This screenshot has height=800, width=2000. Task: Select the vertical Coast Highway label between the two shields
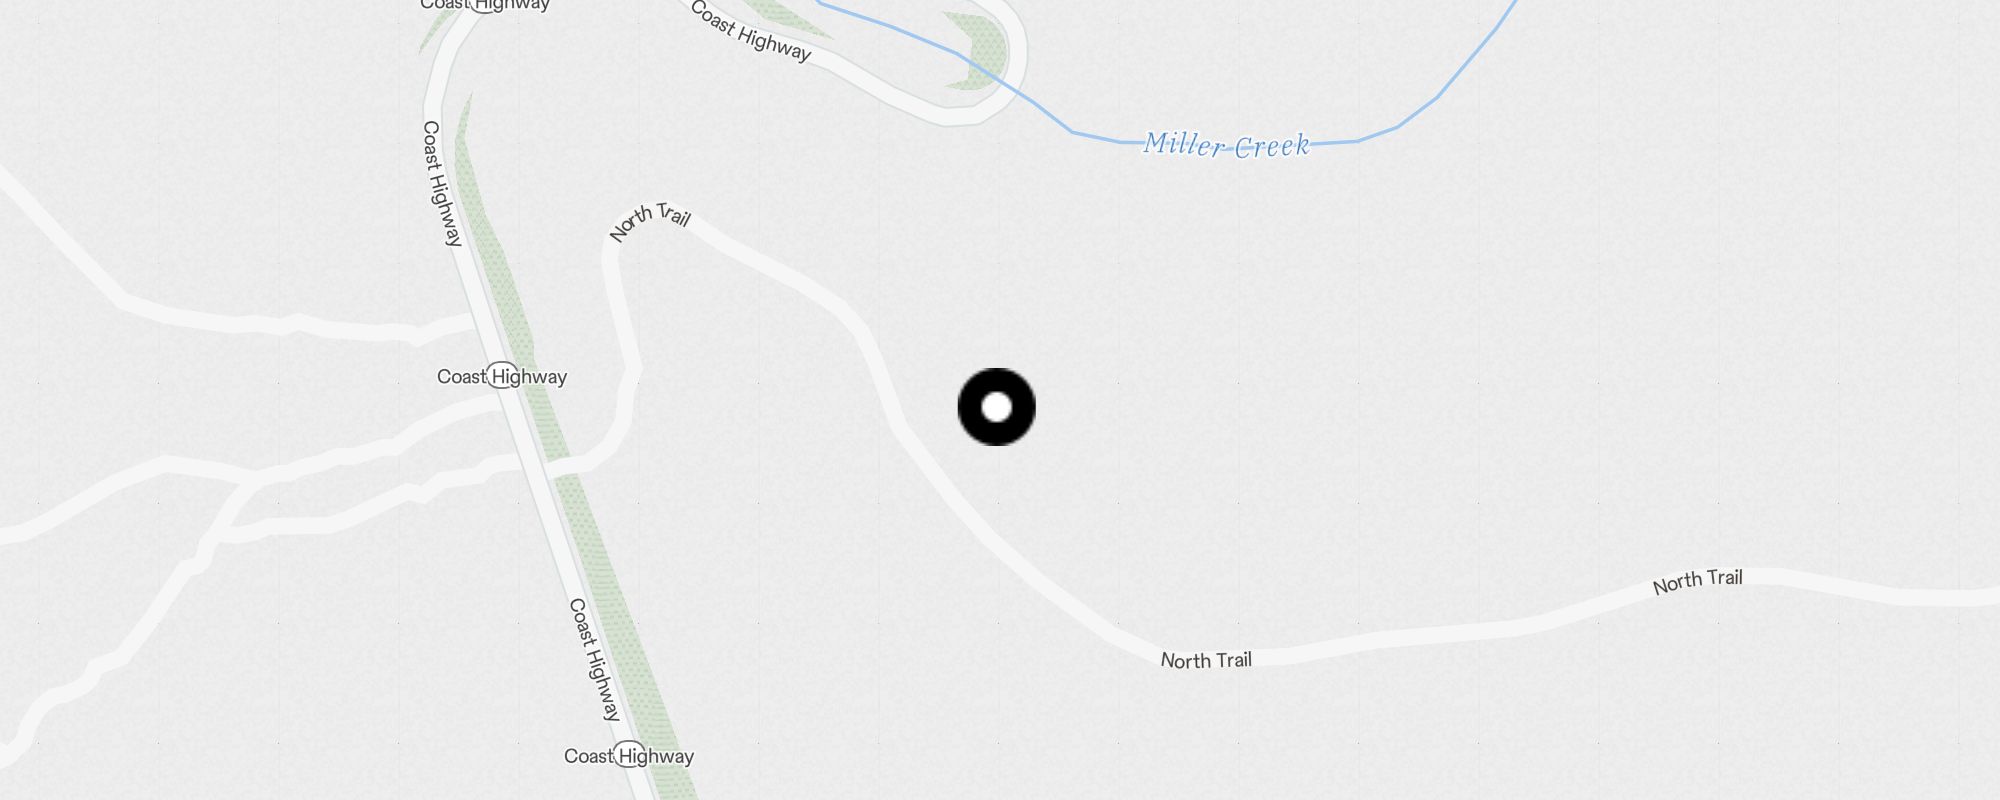595,659
